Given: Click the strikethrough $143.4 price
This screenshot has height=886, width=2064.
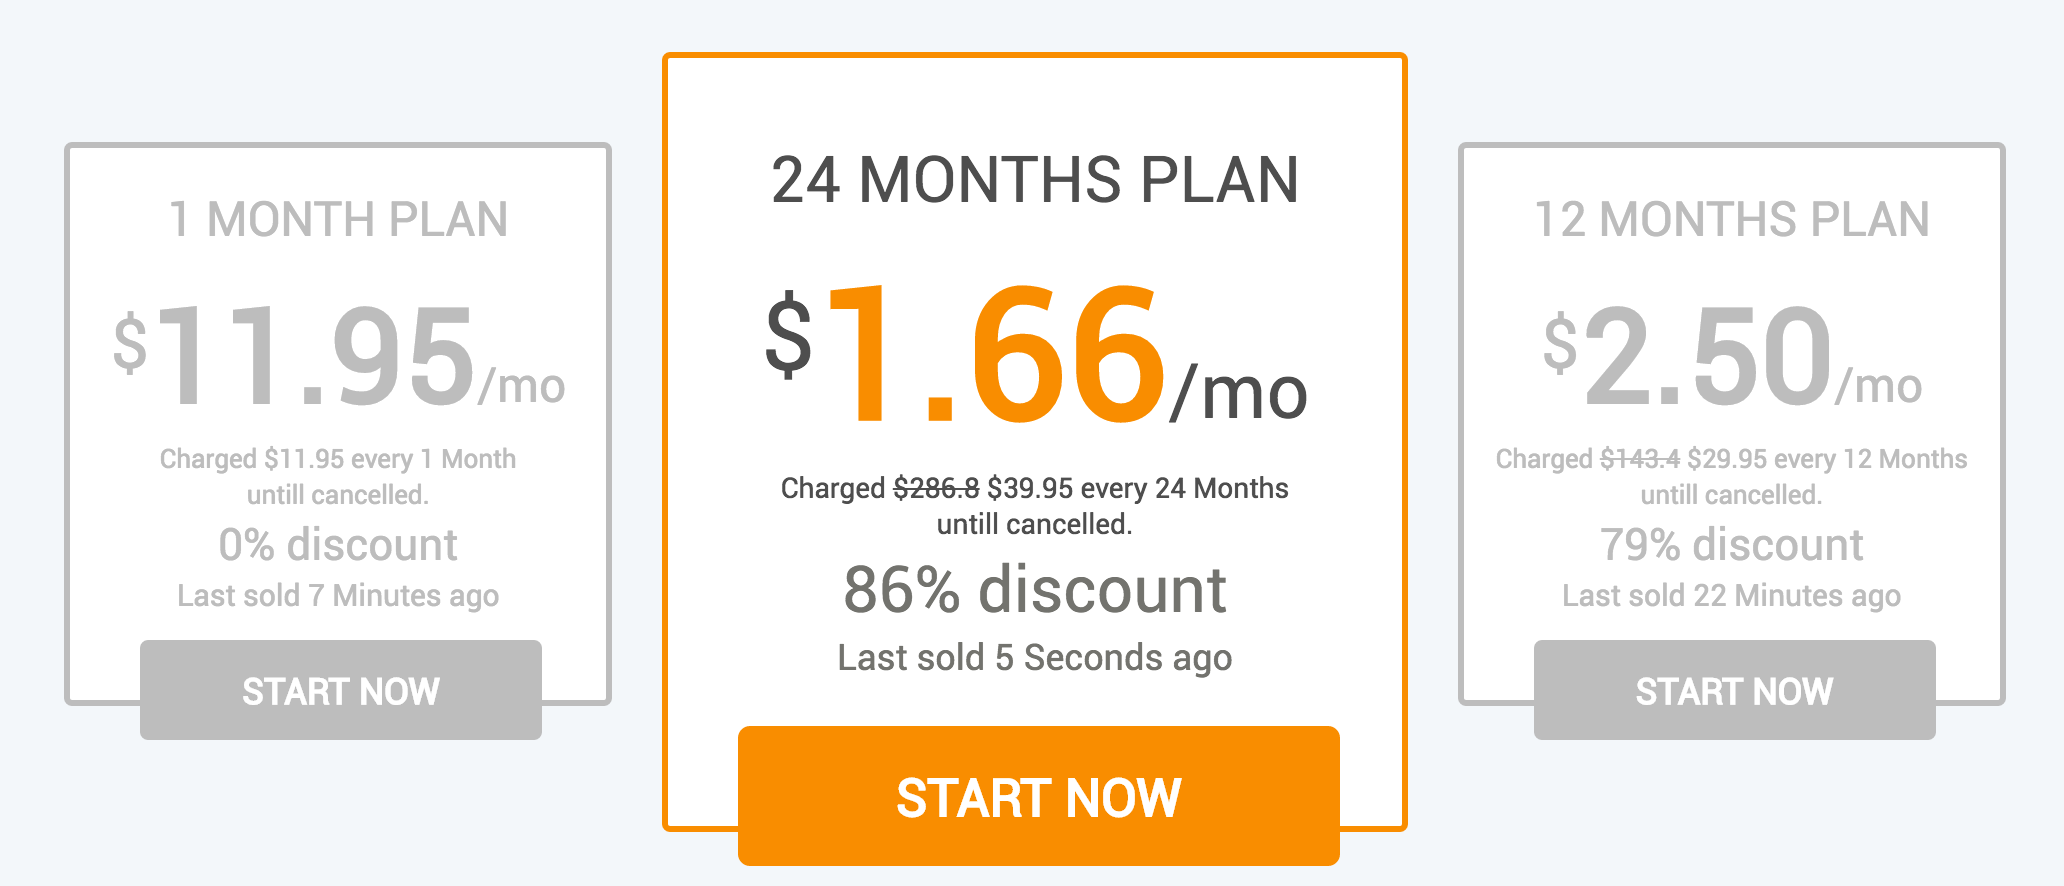Looking at the screenshot, I should point(1640,459).
